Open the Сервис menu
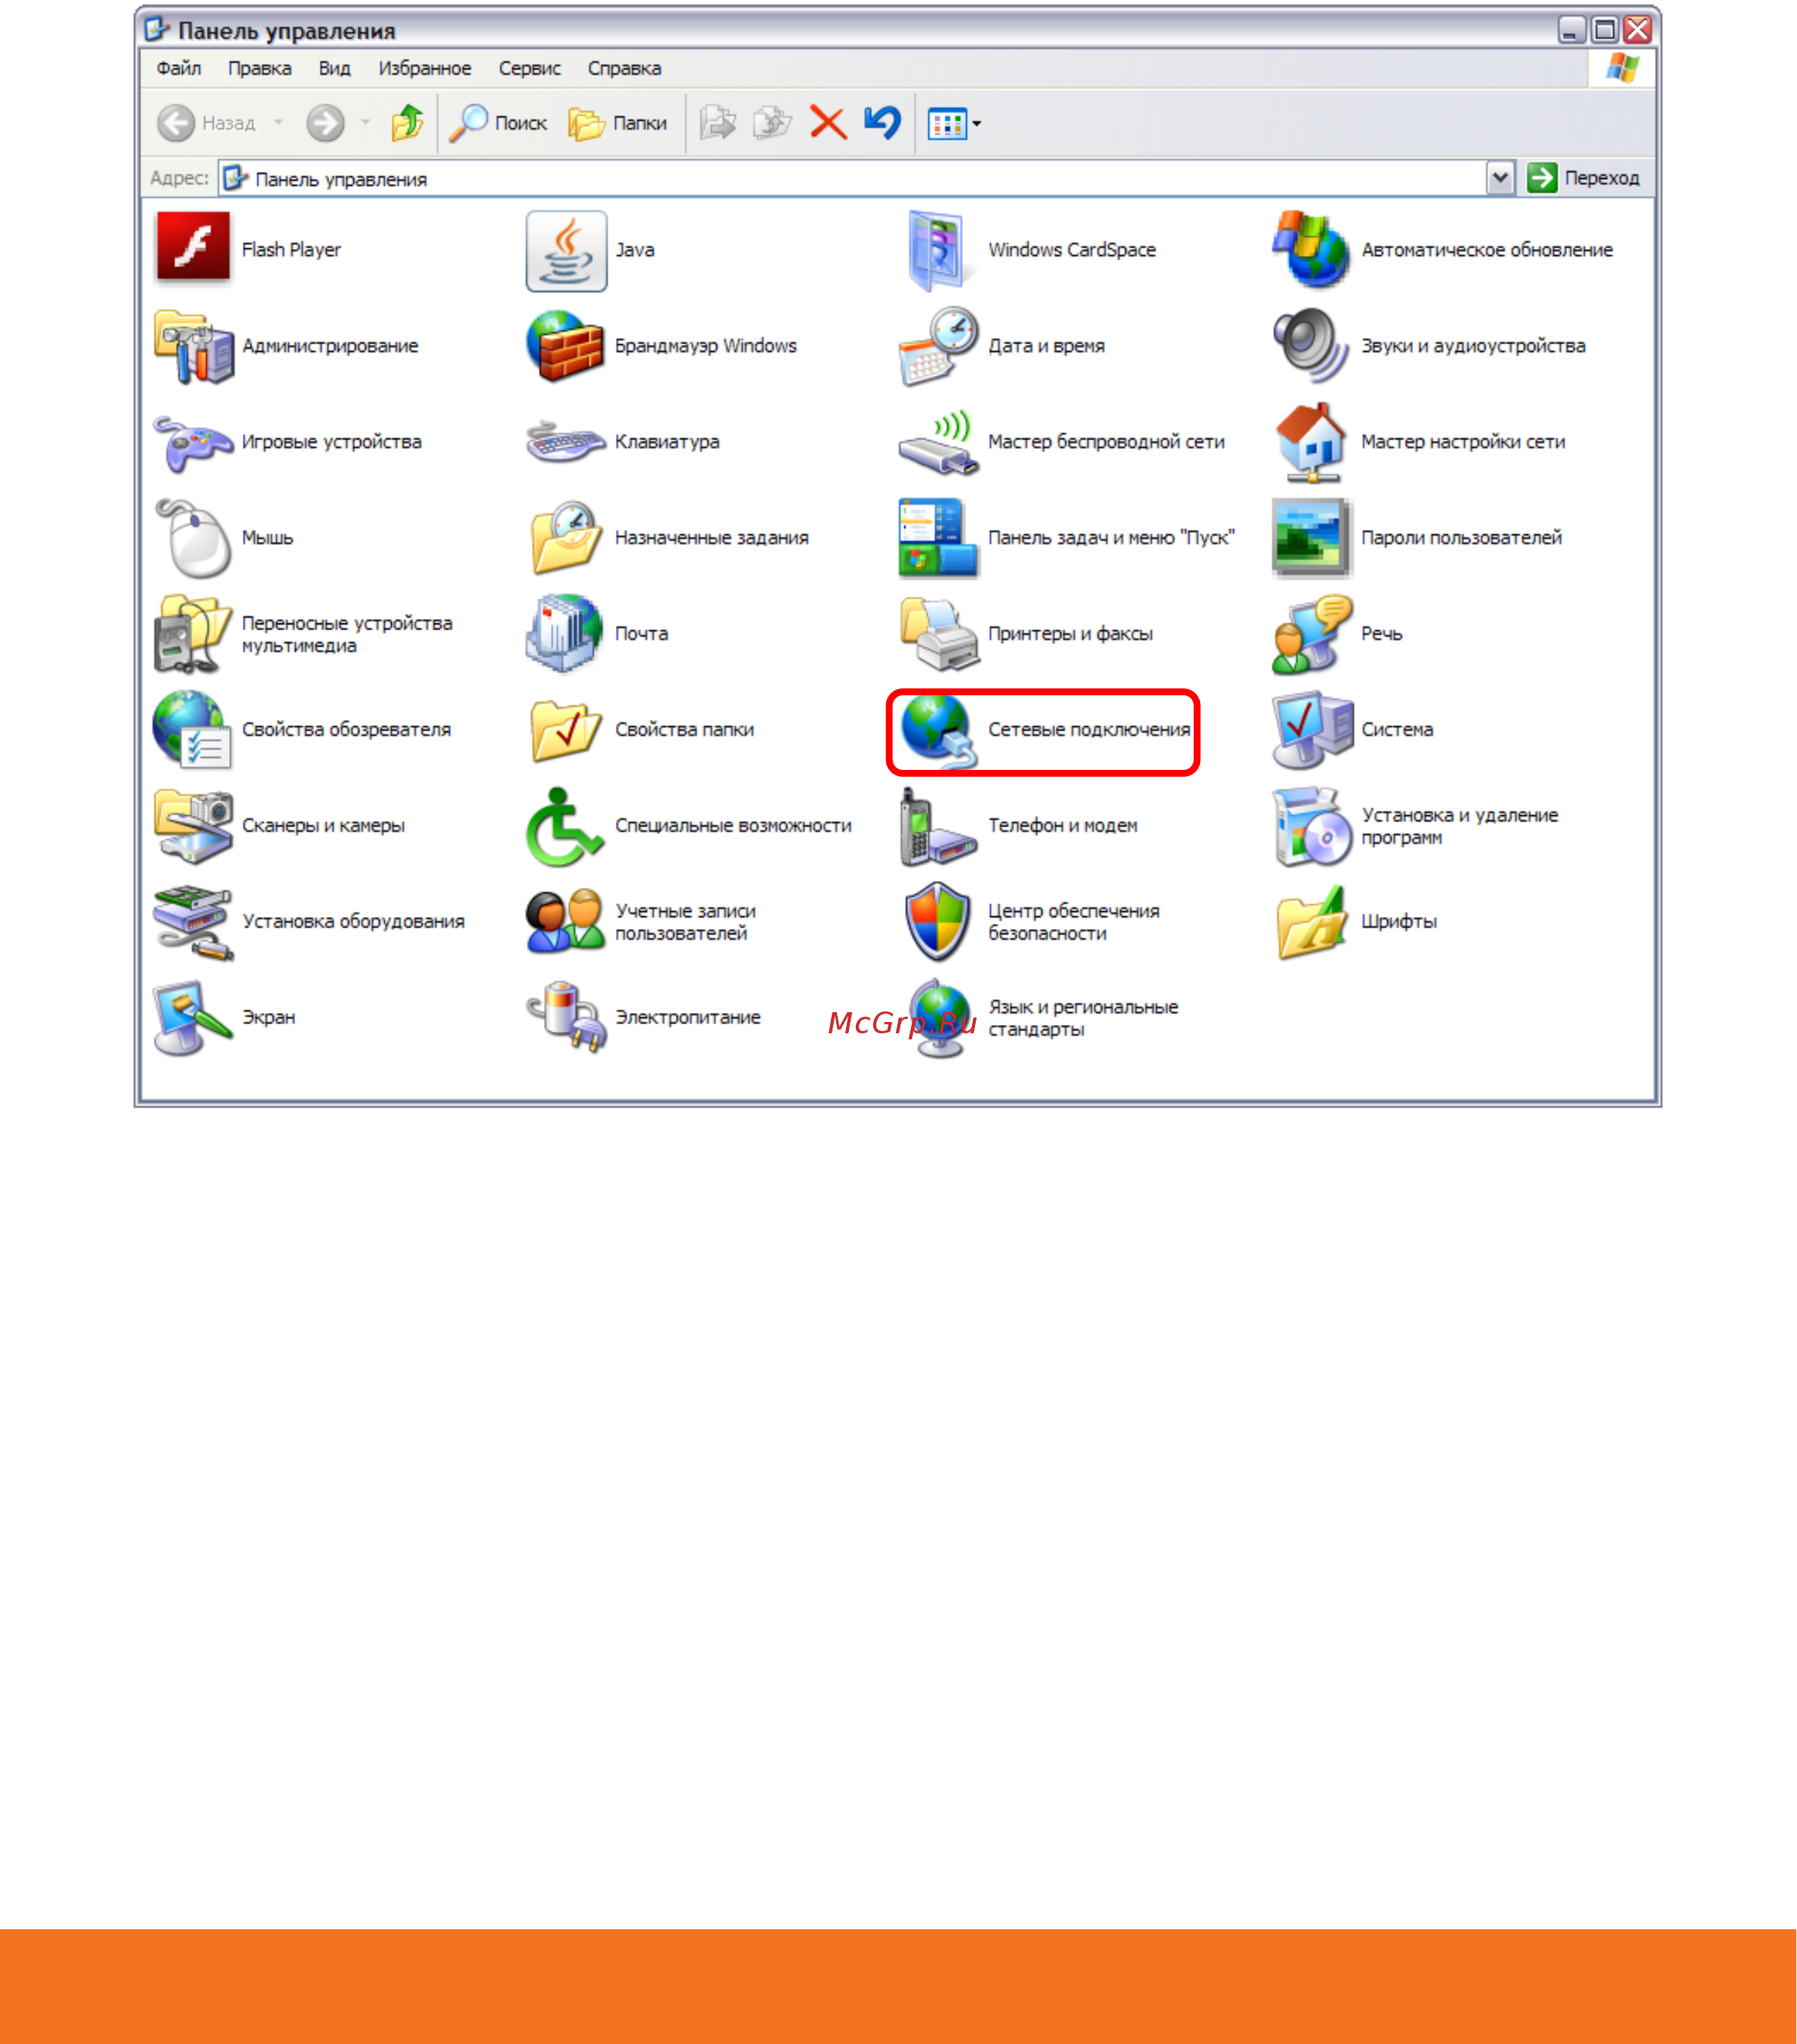Screen dimensions: 1797x2044 point(530,68)
